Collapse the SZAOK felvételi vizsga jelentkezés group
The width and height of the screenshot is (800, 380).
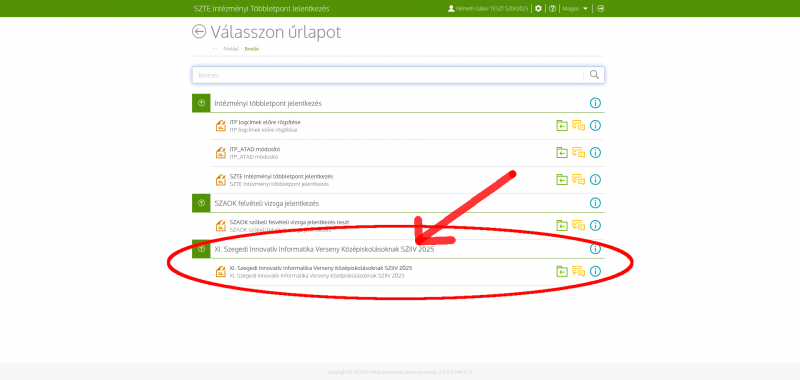click(x=201, y=203)
